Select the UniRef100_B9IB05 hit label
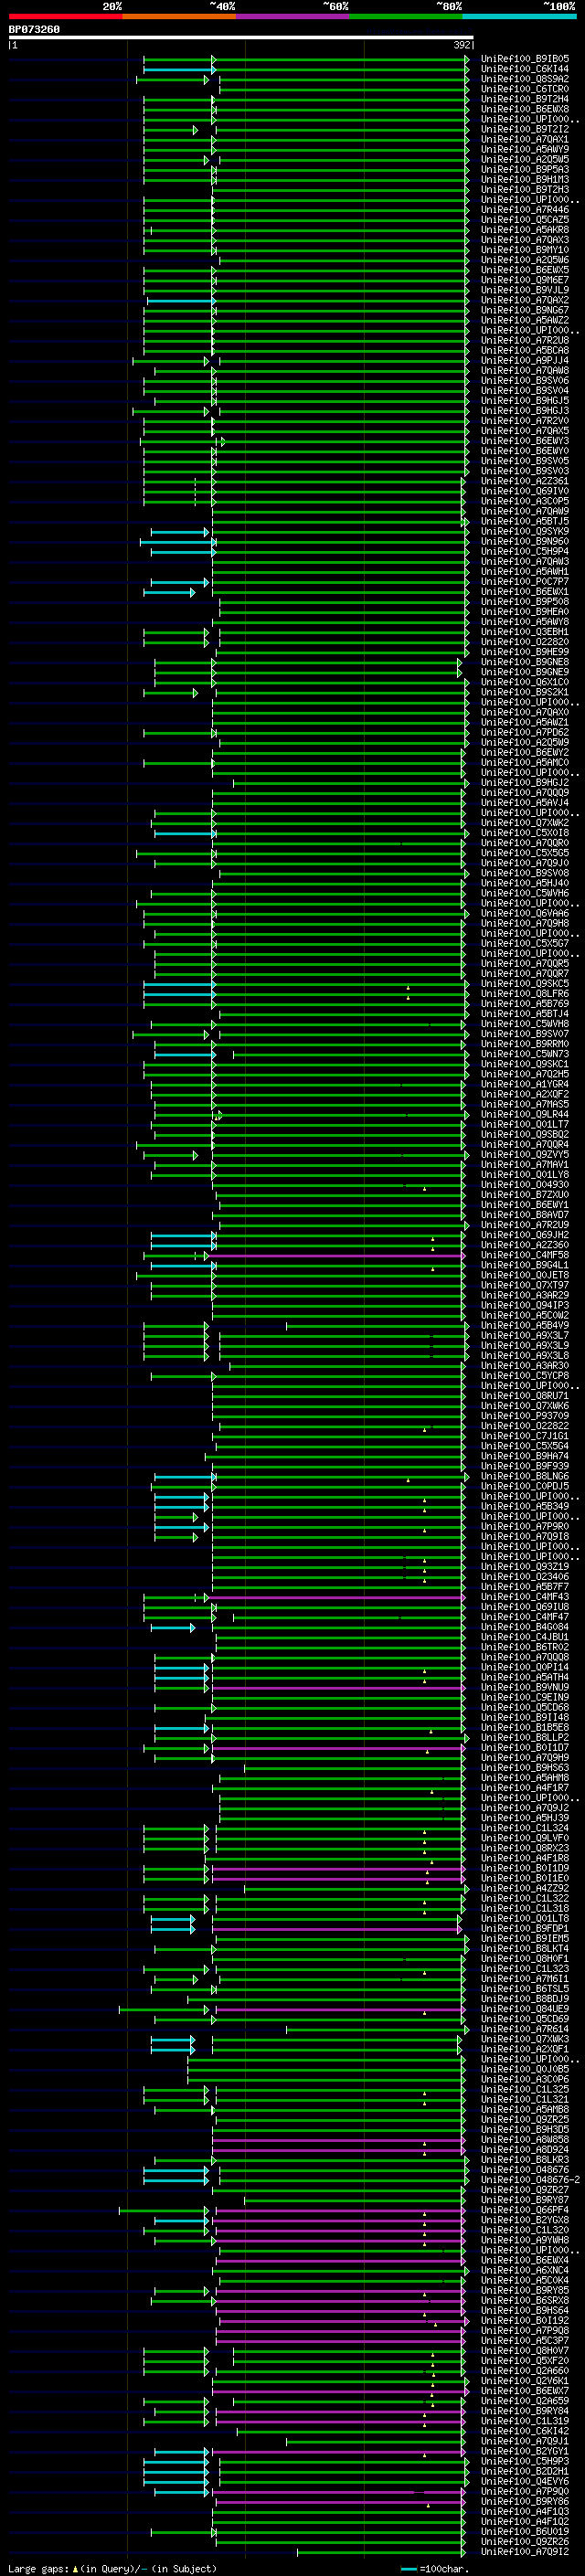Screen dimensions: 585x2576 525,59
